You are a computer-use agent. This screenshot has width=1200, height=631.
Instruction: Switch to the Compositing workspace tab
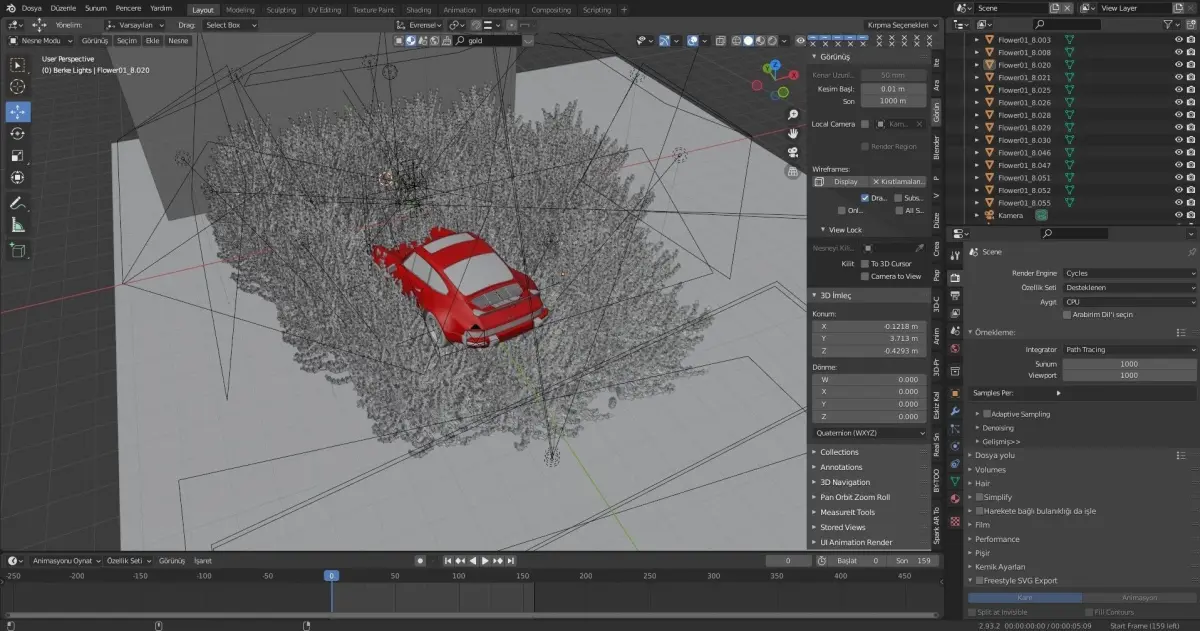551,10
